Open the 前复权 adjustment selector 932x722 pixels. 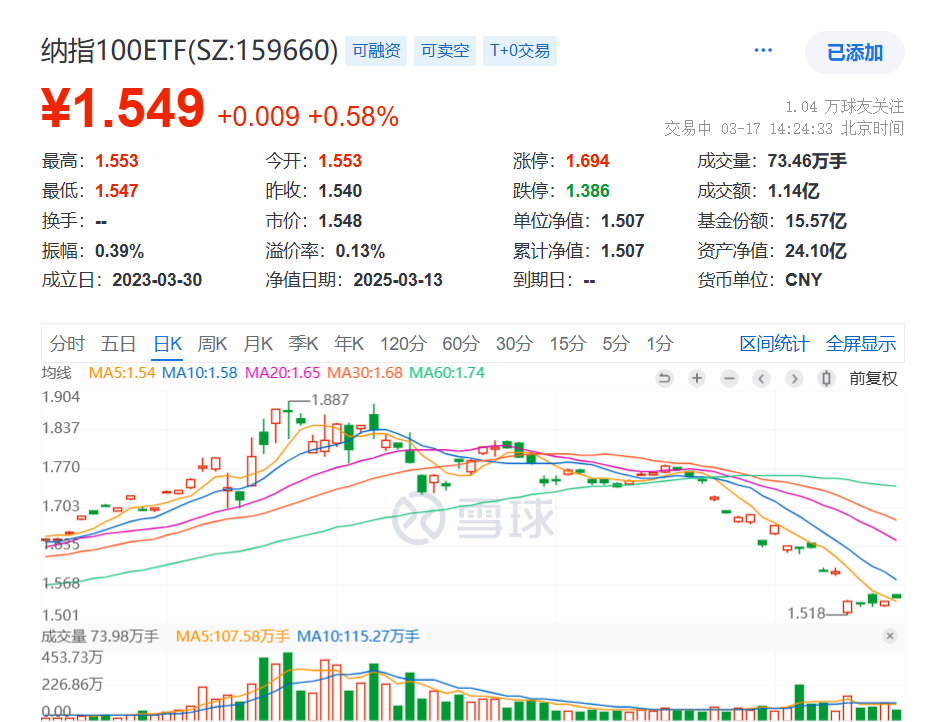point(873,380)
